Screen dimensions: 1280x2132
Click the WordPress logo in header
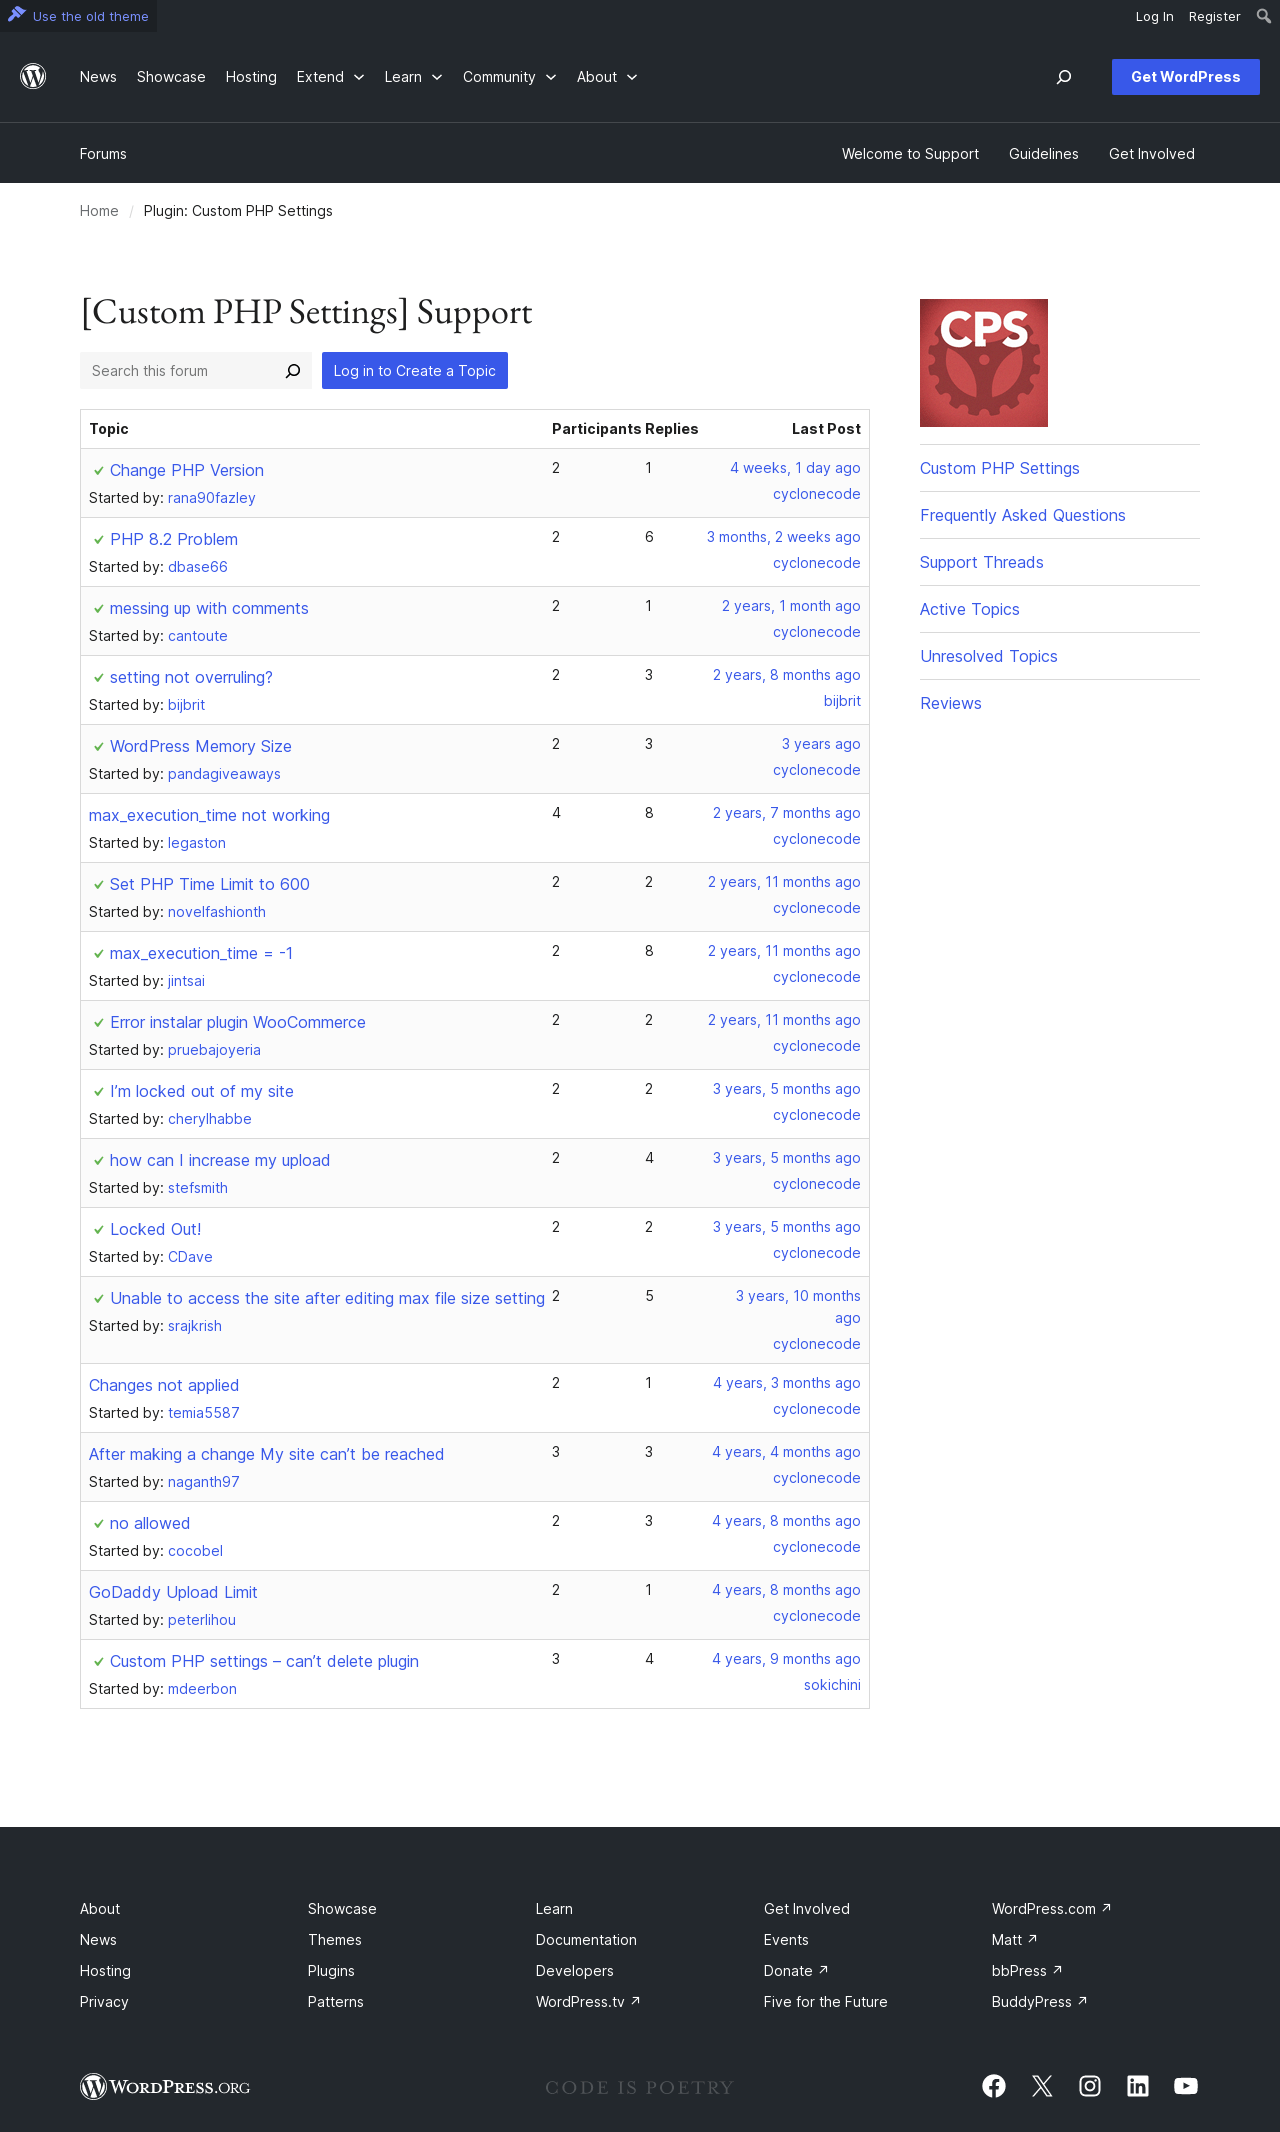[x=33, y=77]
